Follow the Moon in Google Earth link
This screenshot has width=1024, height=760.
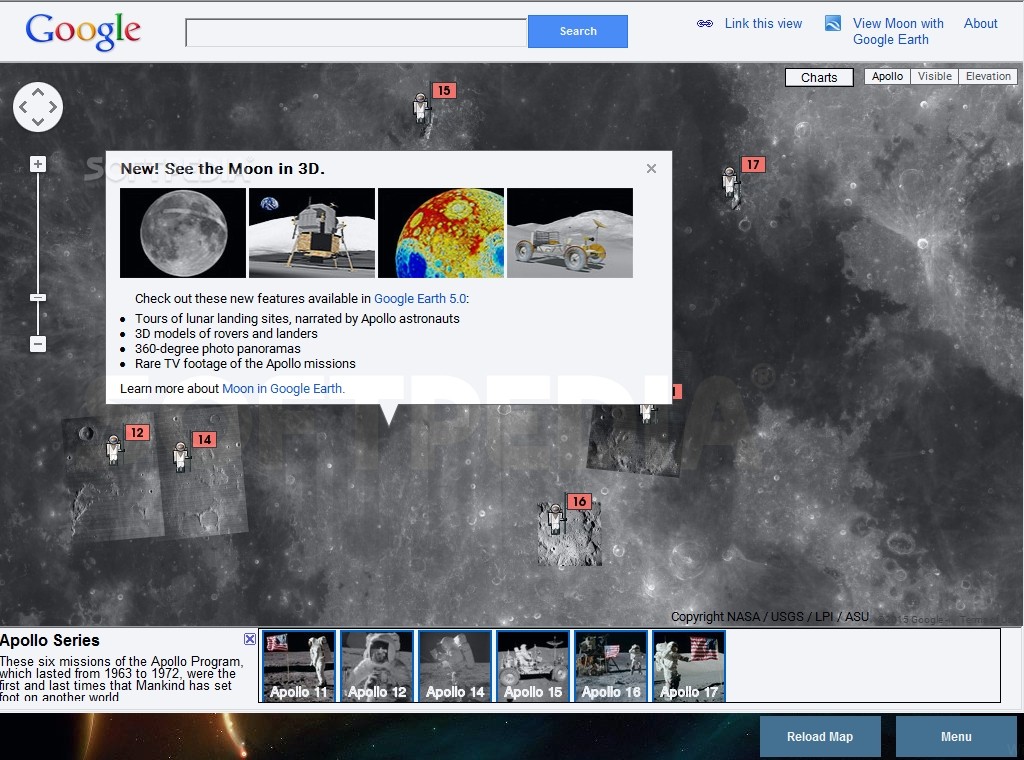283,388
